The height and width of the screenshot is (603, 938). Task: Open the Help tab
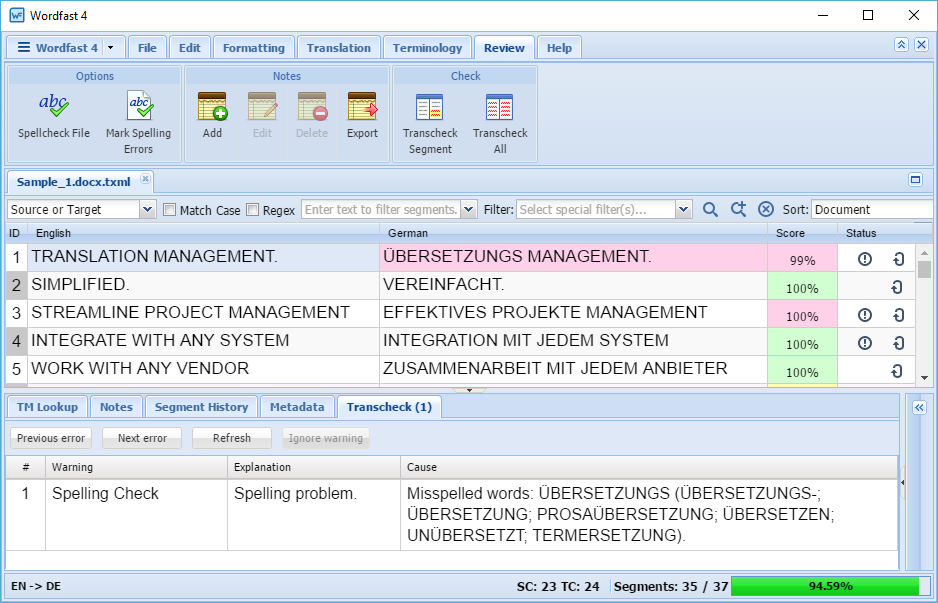pos(559,48)
